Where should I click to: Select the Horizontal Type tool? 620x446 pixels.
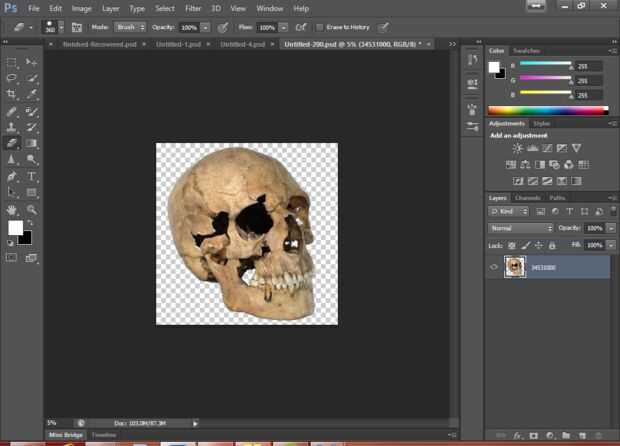32,176
